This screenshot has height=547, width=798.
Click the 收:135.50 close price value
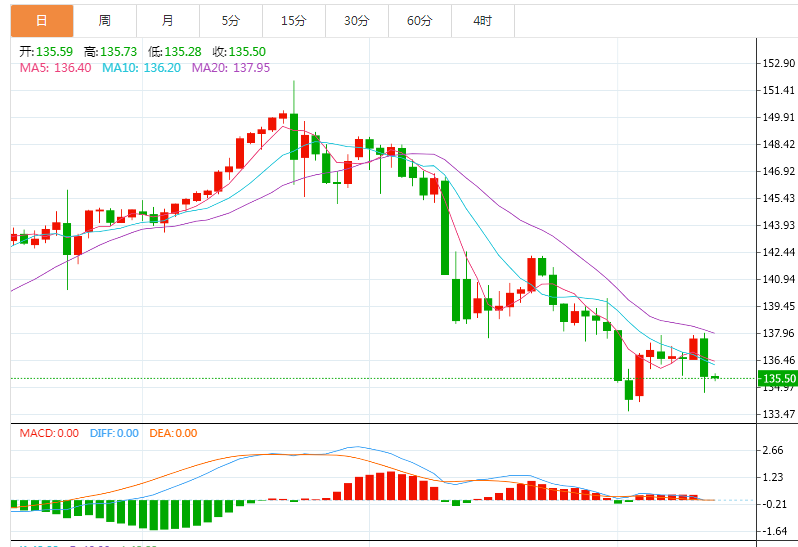pos(239,51)
